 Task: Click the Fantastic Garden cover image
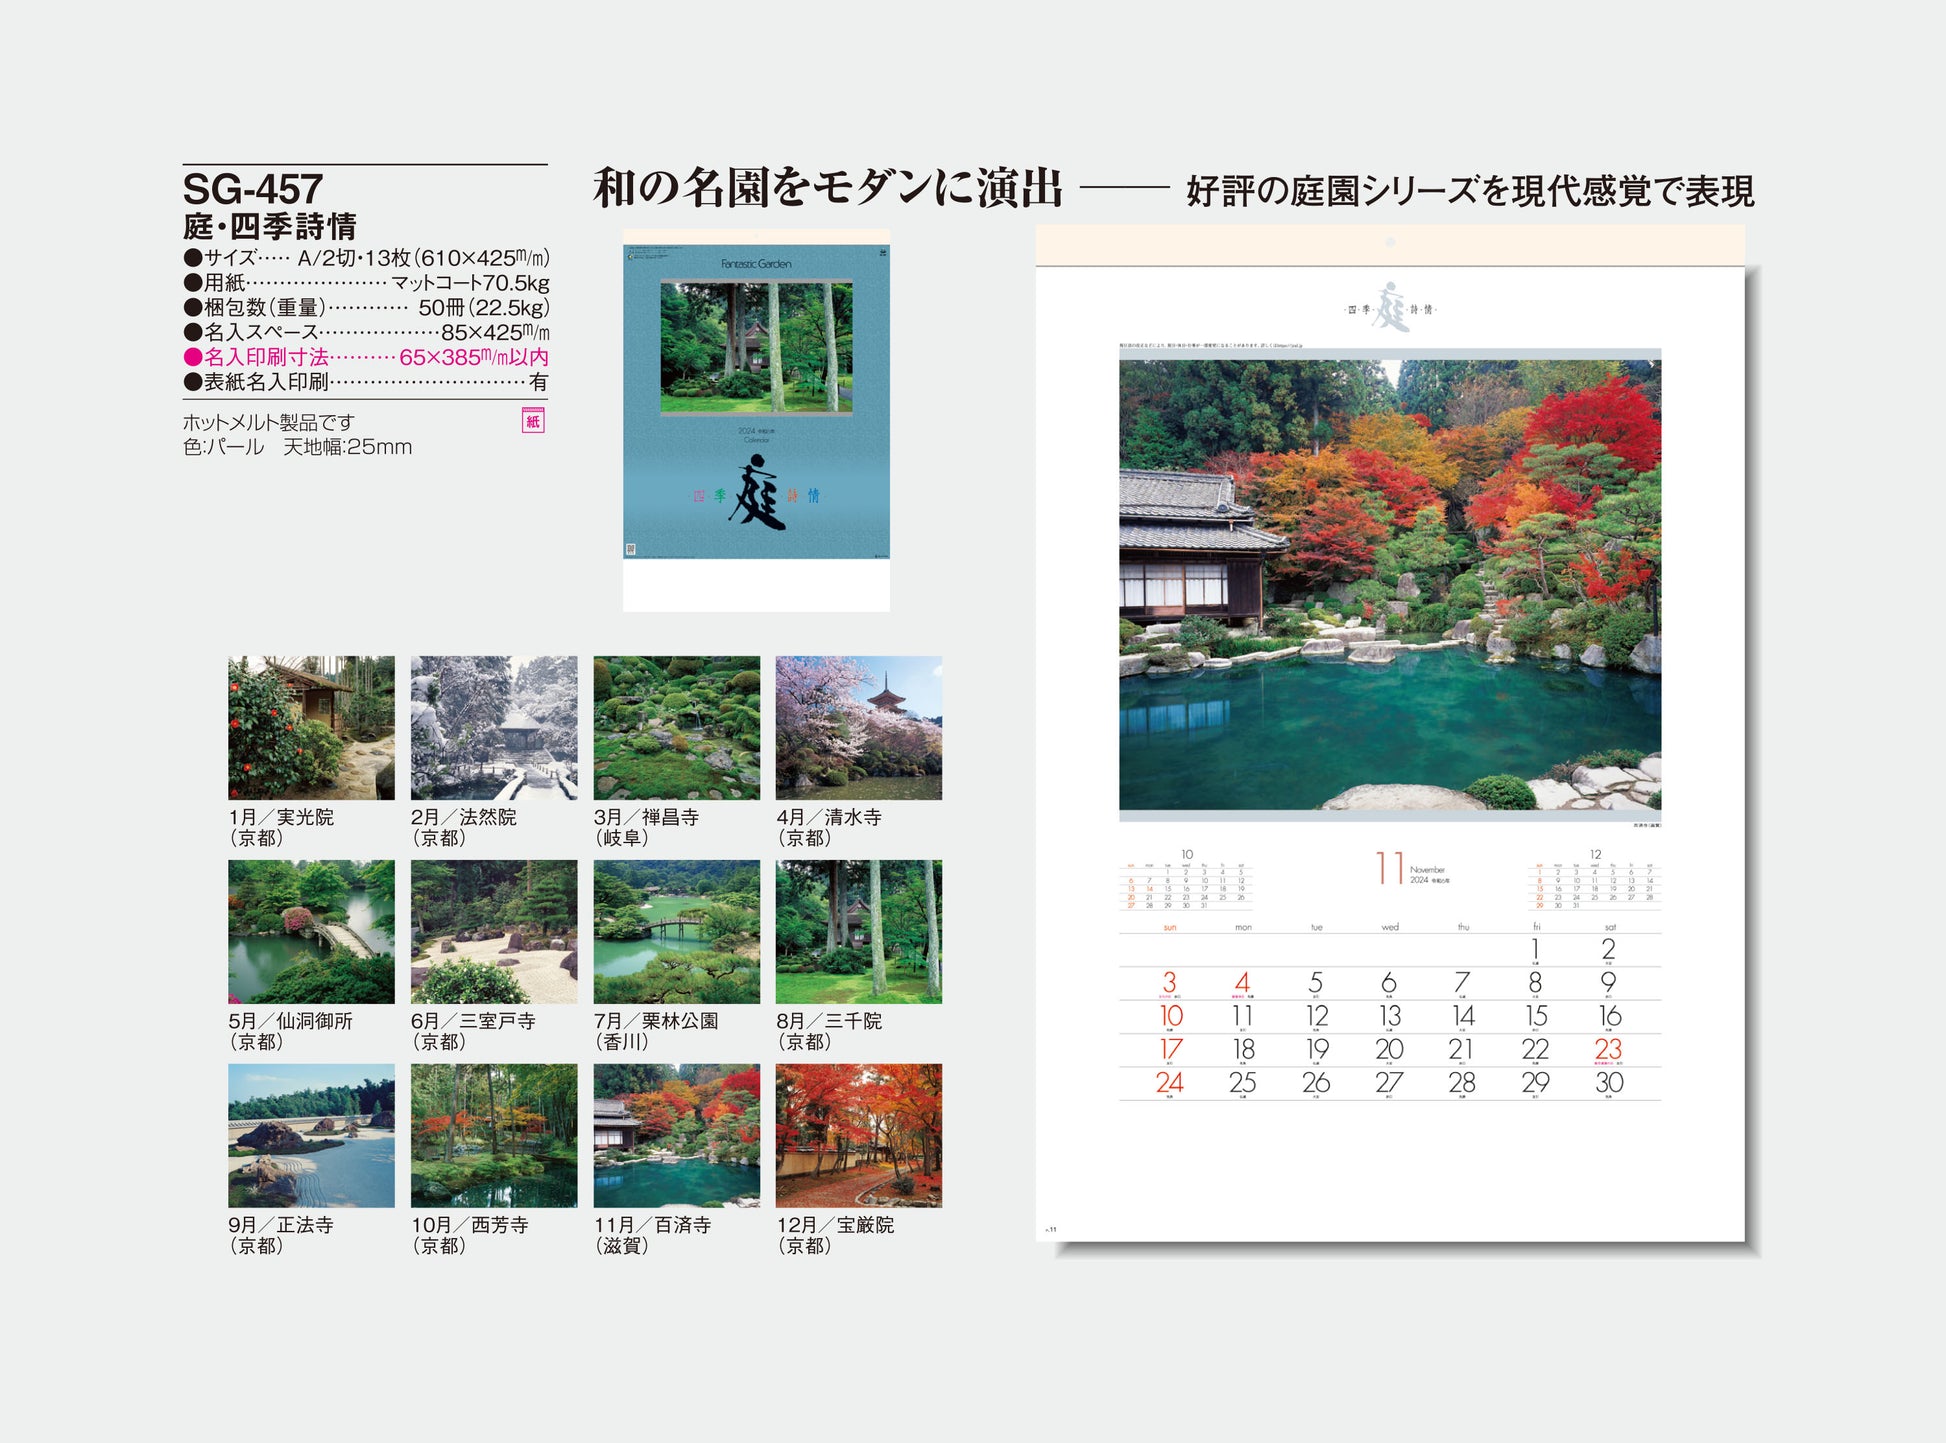point(756,348)
